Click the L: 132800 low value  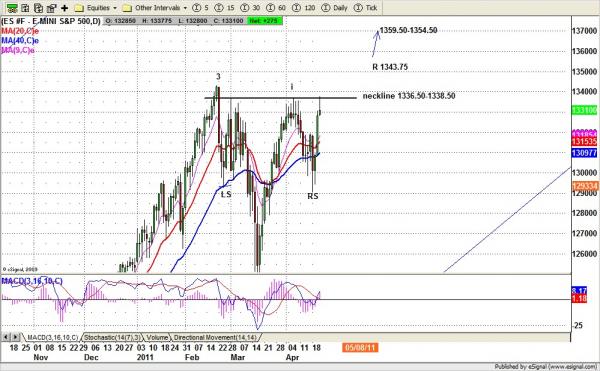coord(193,21)
